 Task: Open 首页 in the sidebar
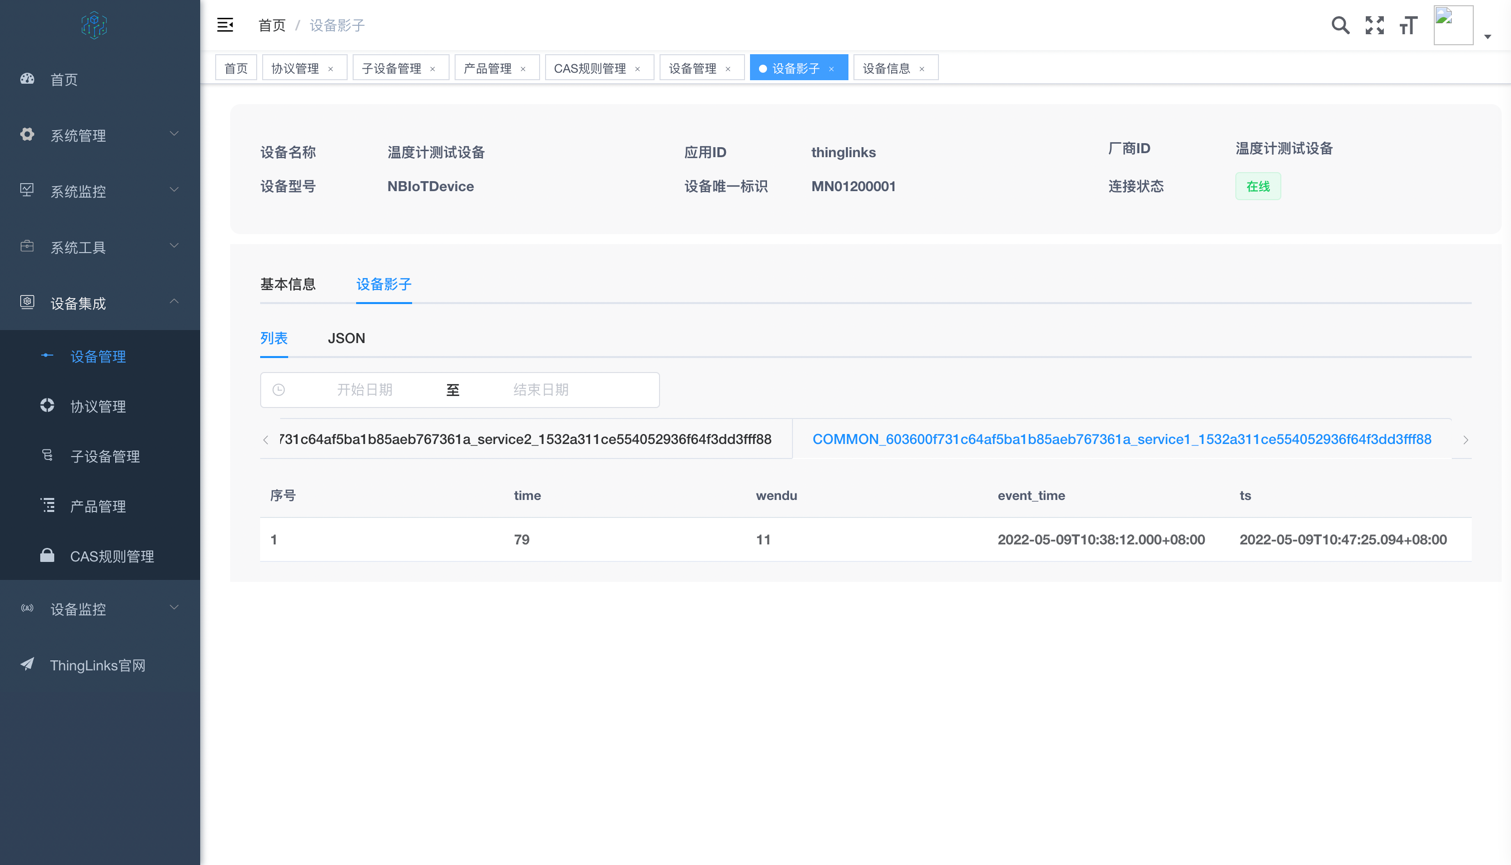click(100, 79)
